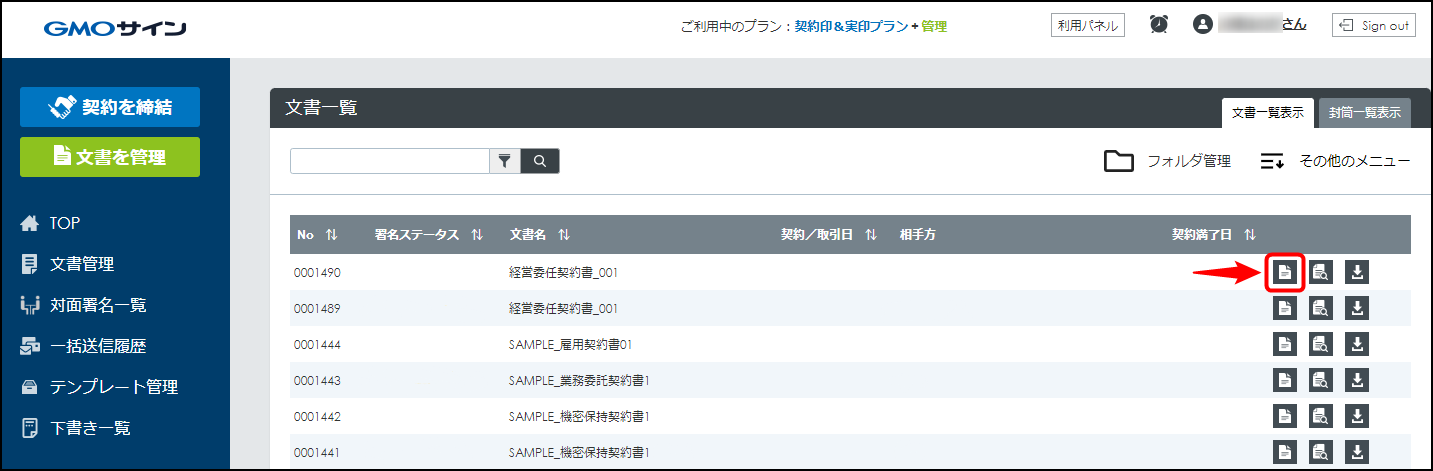Switch to 封筒一覧表示 tab

(x=1364, y=113)
